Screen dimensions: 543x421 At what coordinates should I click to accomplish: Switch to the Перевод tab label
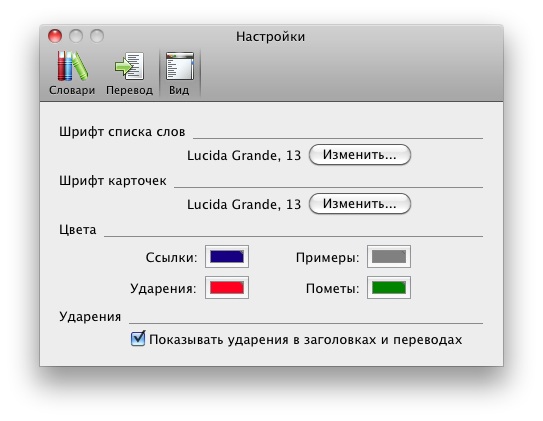pos(129,90)
